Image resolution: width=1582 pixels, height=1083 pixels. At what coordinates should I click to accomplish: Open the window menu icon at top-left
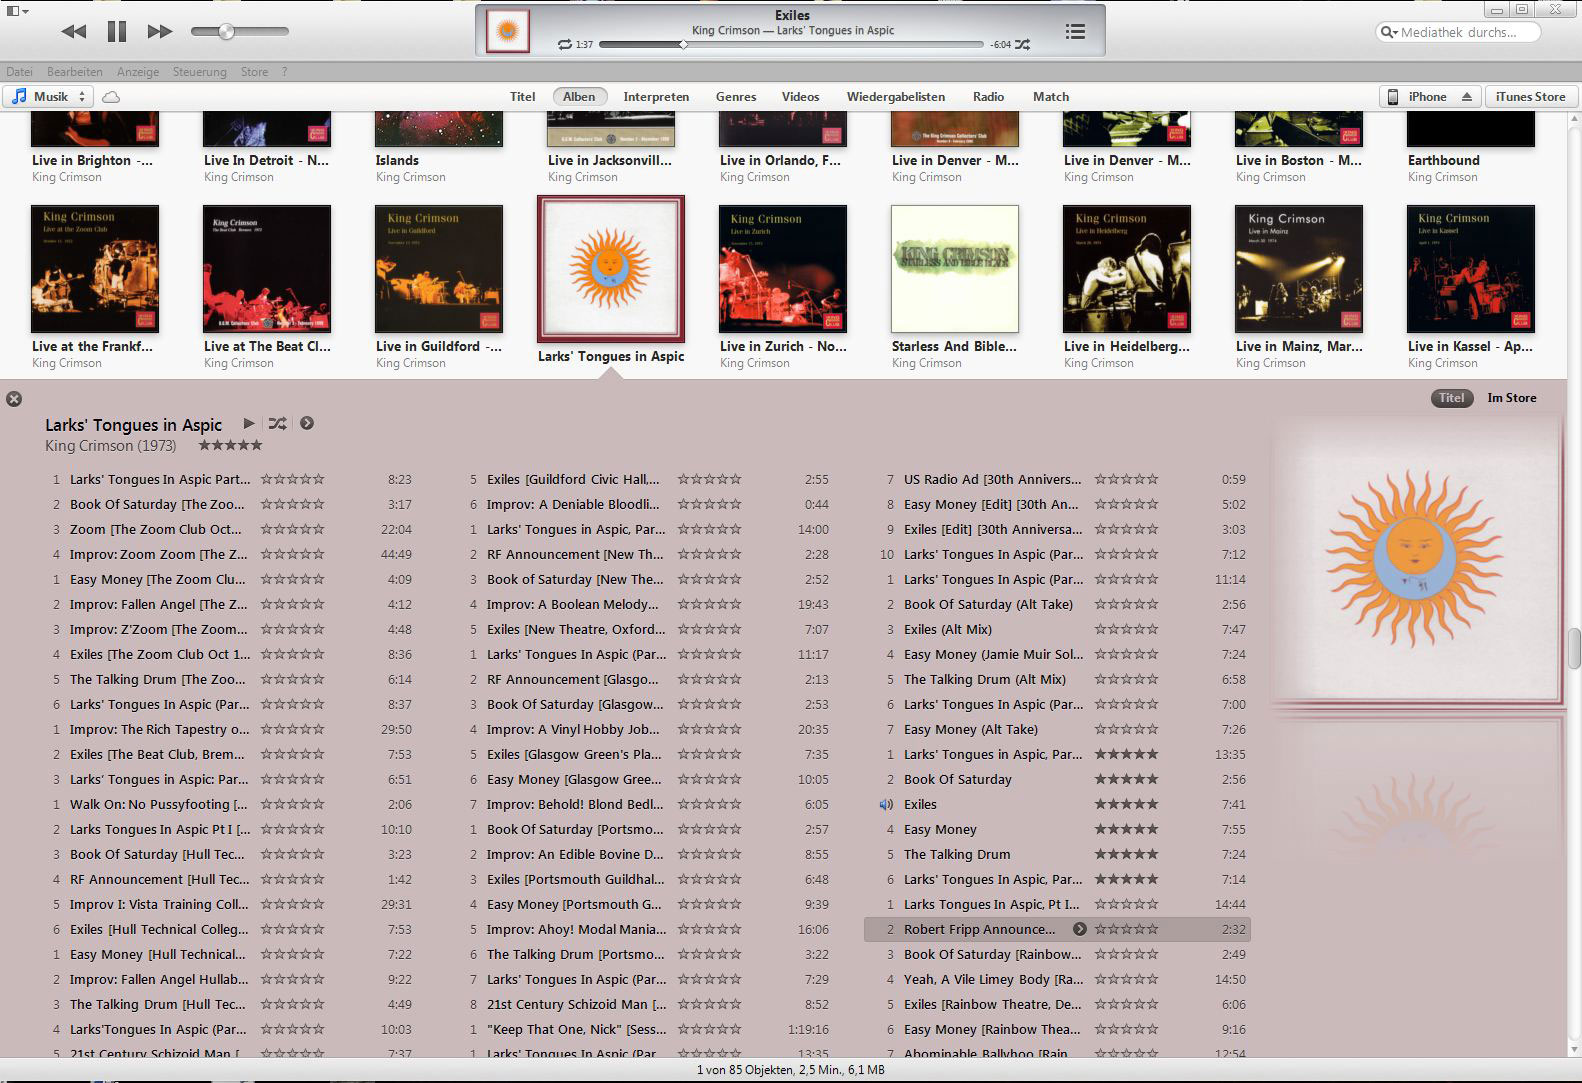[x=17, y=10]
